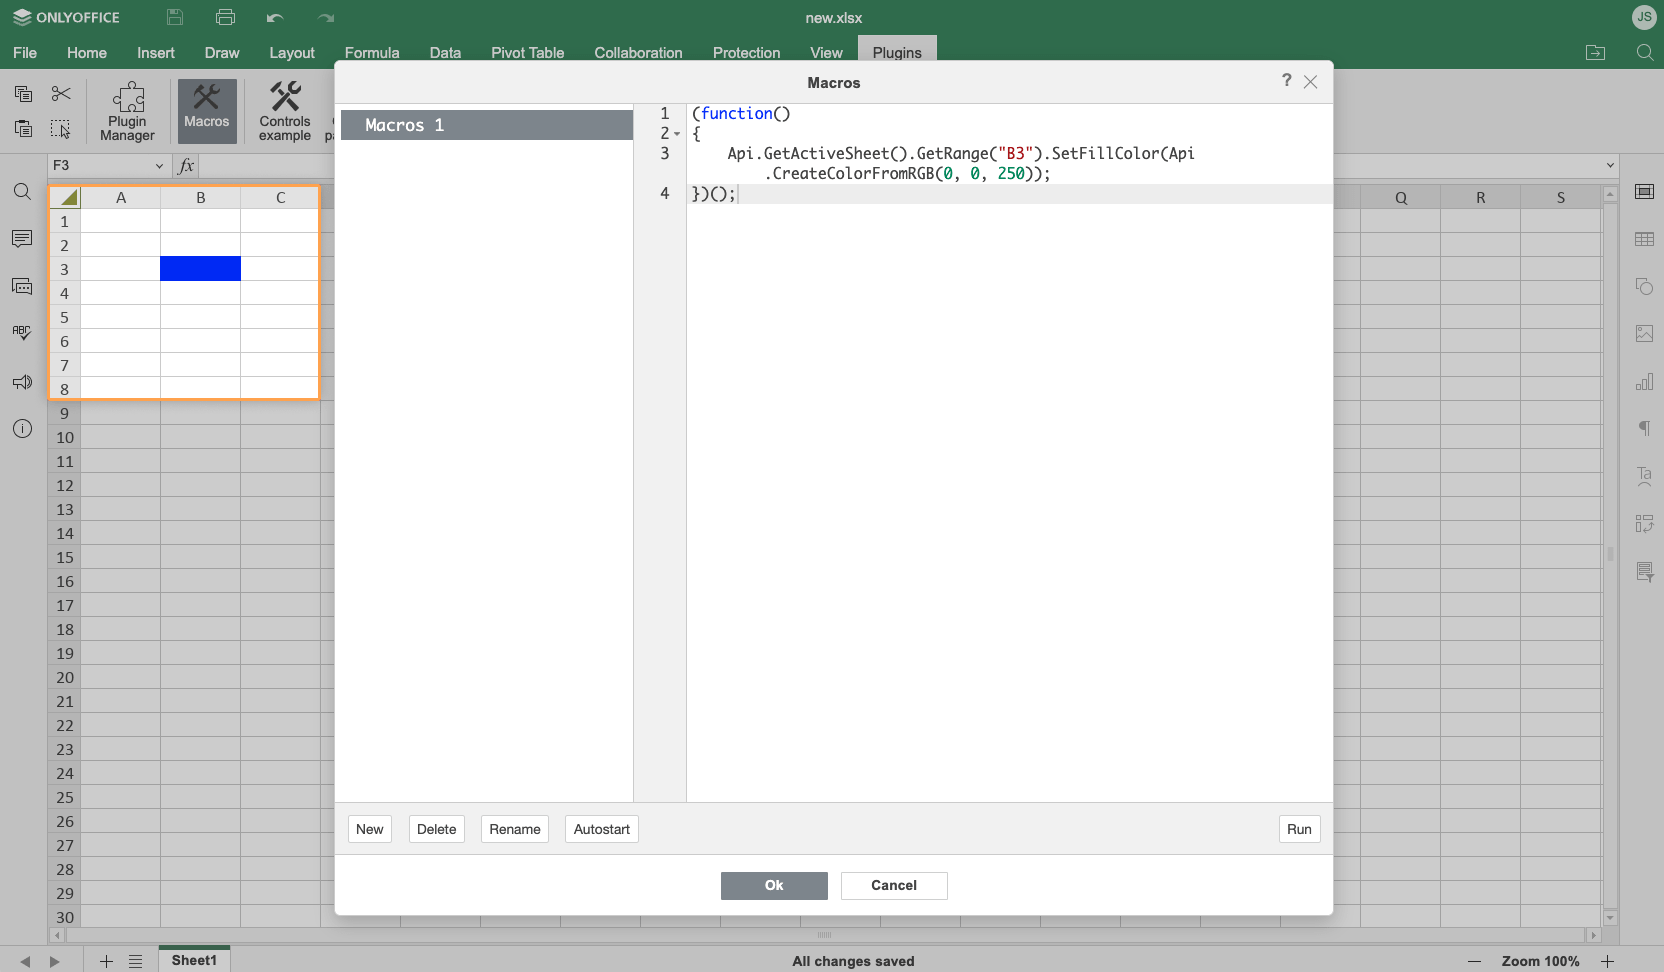Switch to the Home tab
This screenshot has width=1664, height=972.
pos(87,53)
